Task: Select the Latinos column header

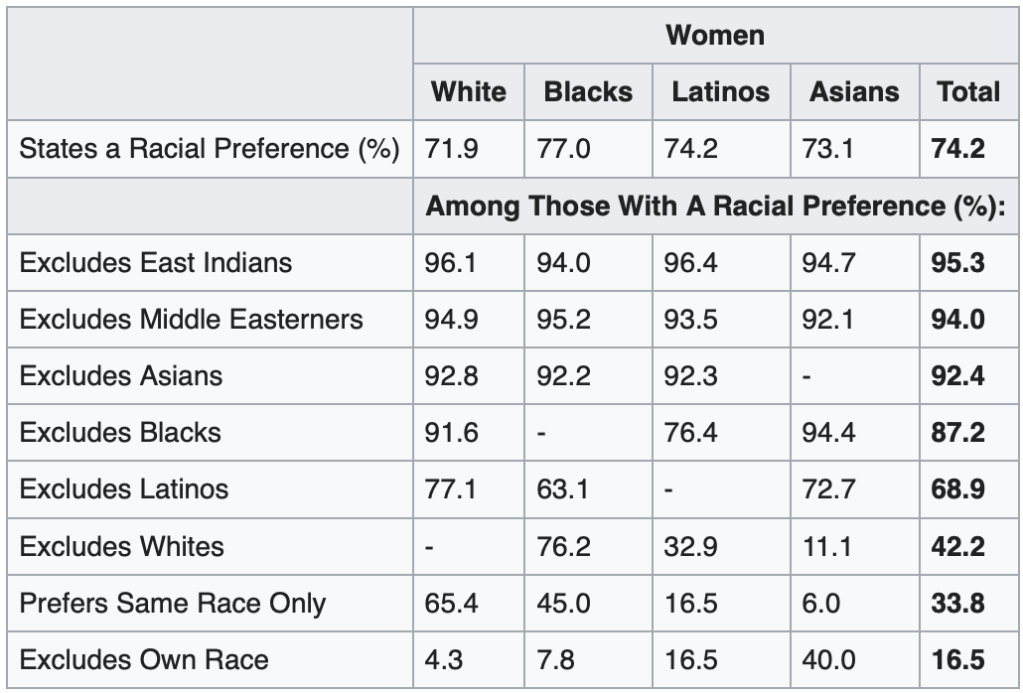Action: pyautogui.click(x=720, y=93)
